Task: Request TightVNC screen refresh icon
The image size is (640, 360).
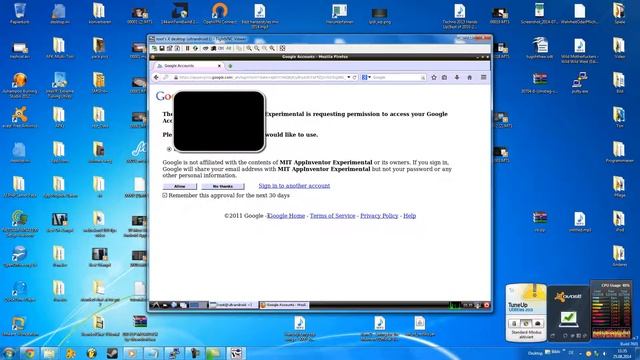Action: [196, 48]
